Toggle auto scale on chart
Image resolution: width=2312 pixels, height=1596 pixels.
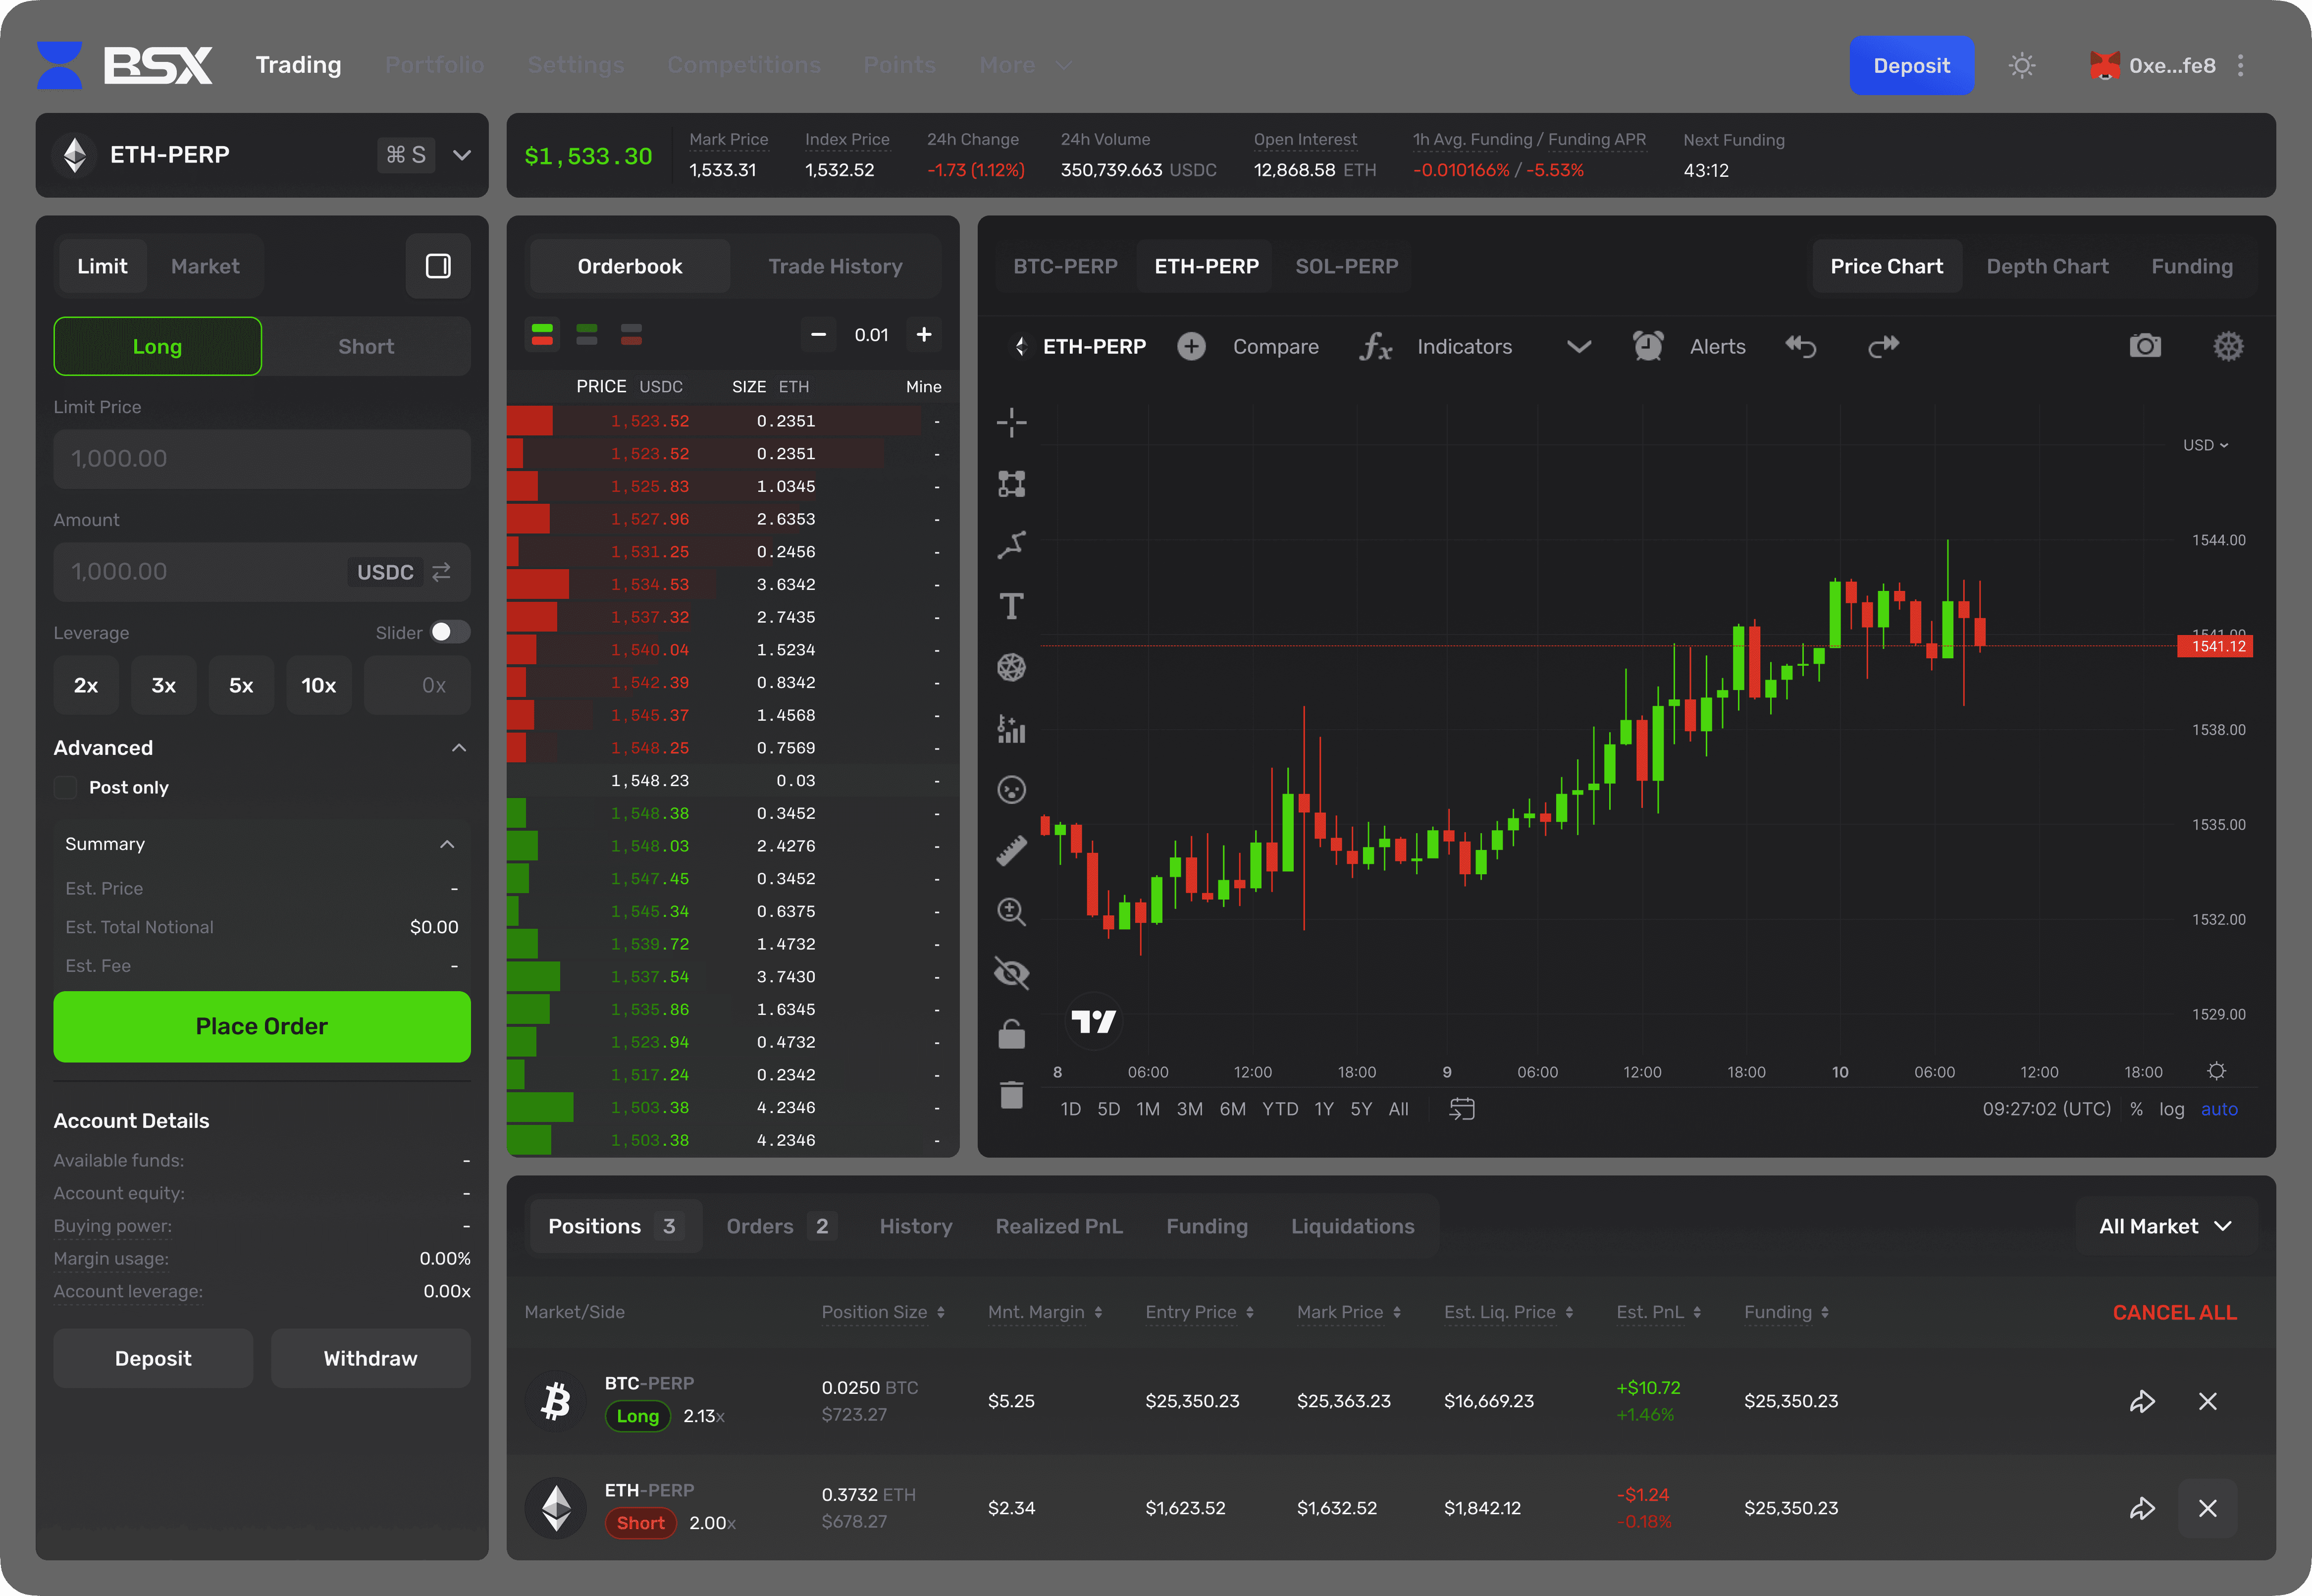tap(2219, 1109)
